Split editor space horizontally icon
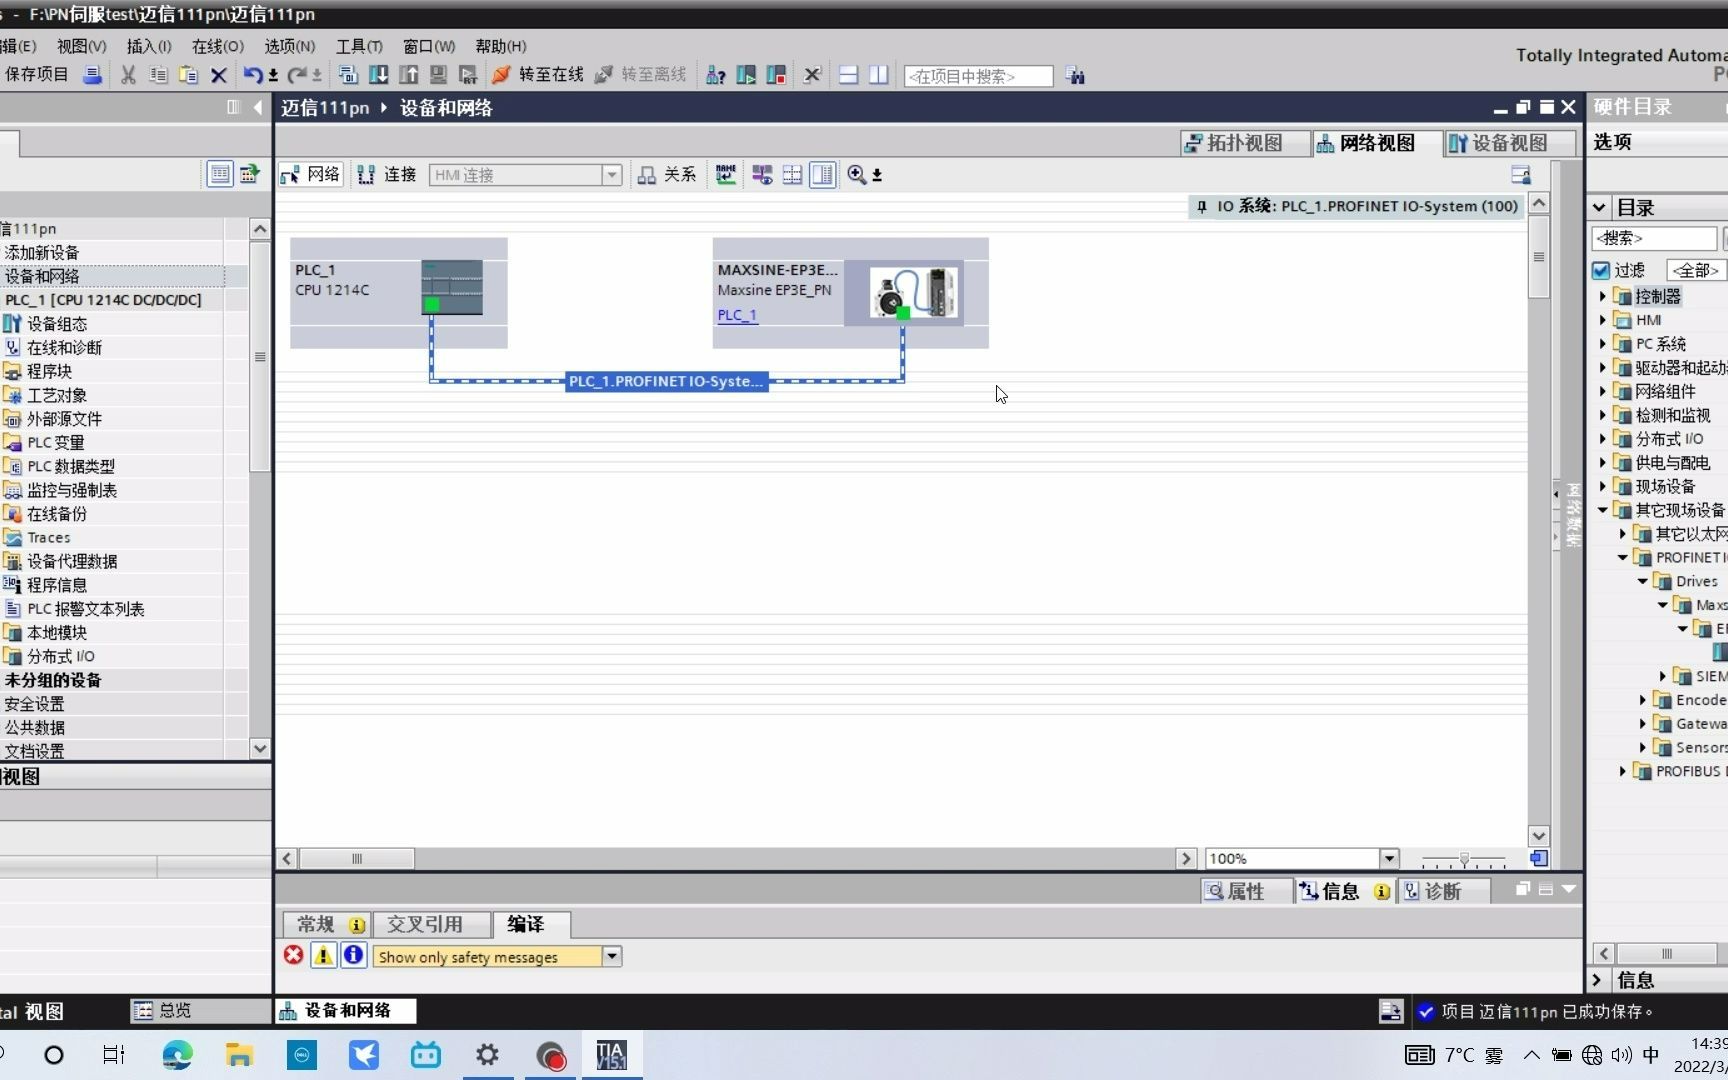Screen dimensions: 1728x1080 click(x=848, y=75)
